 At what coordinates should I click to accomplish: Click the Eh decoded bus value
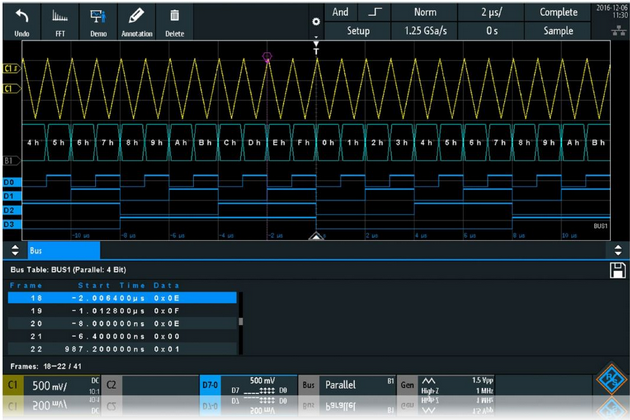tap(279, 143)
